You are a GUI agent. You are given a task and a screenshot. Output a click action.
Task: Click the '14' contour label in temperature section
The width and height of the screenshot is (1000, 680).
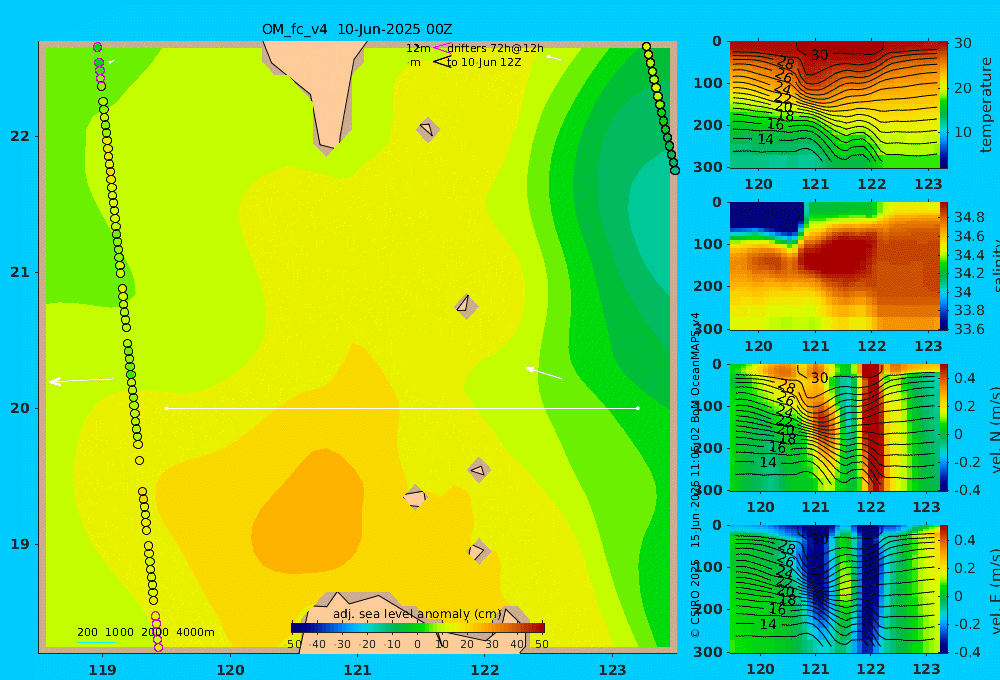(x=765, y=139)
